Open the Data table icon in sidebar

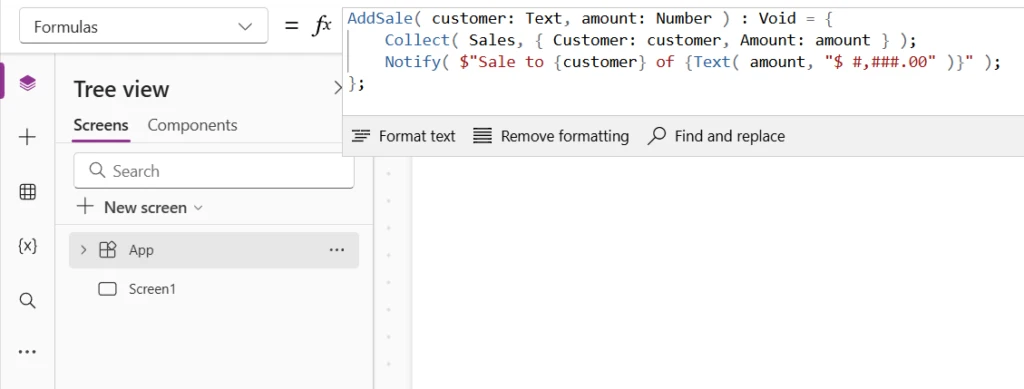(27, 192)
